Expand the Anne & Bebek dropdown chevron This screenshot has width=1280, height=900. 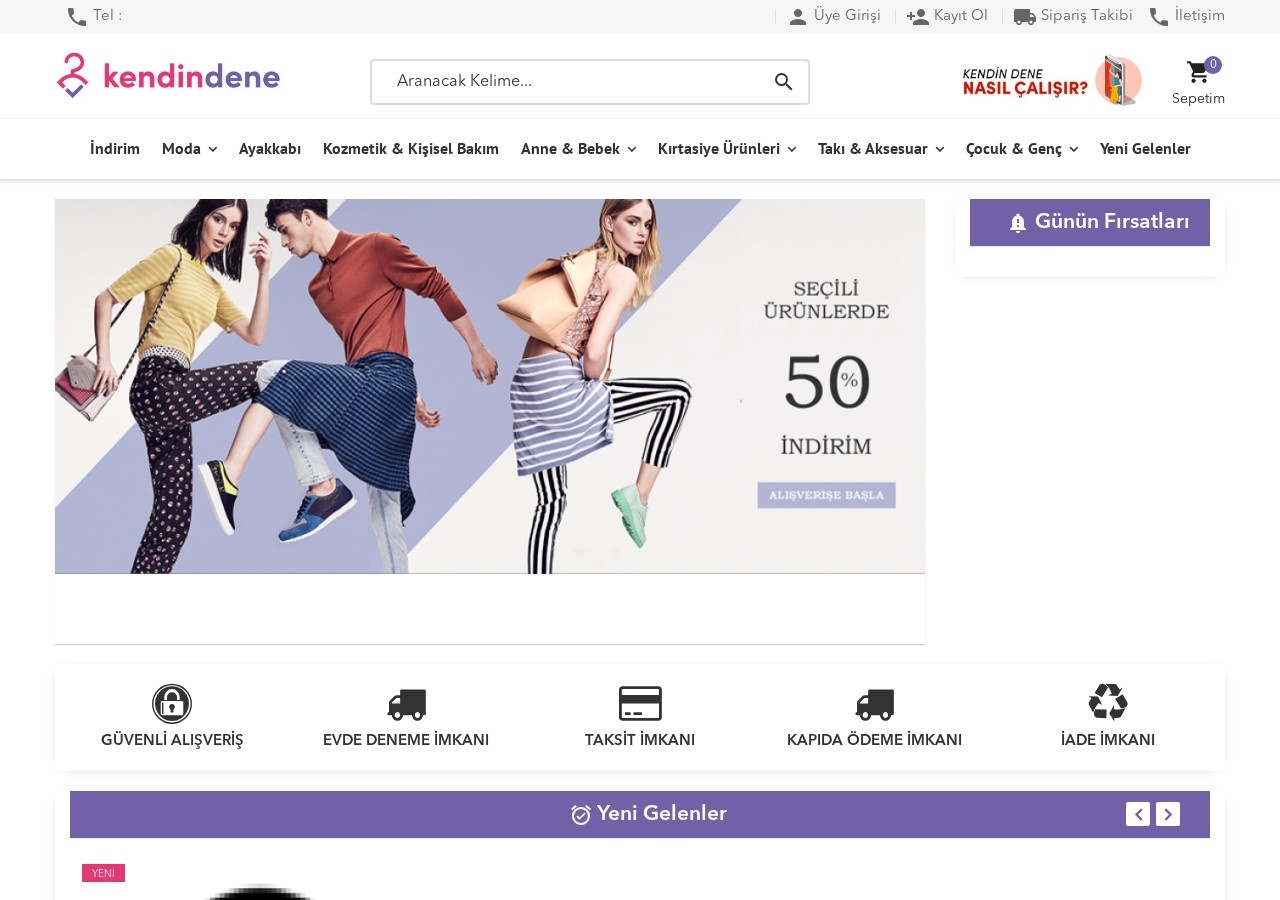[631, 150]
